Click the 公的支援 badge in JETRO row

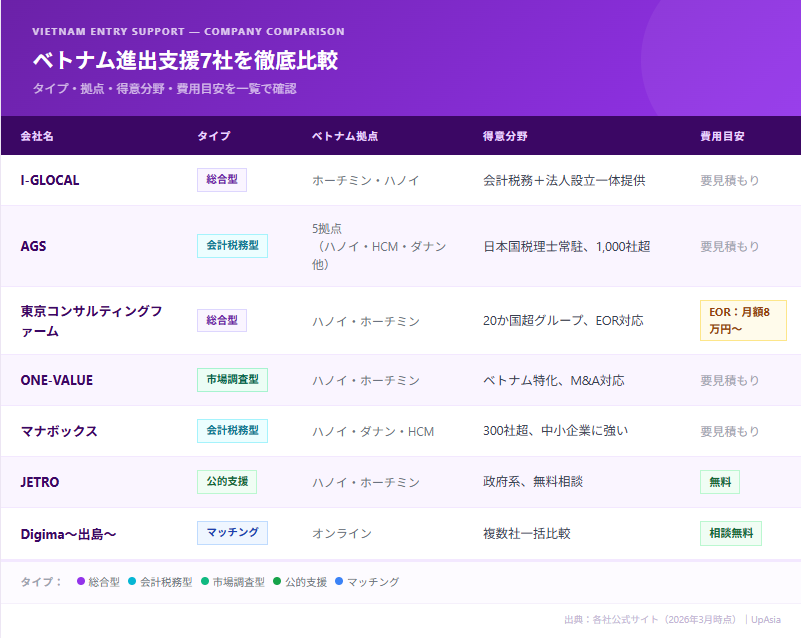point(227,482)
